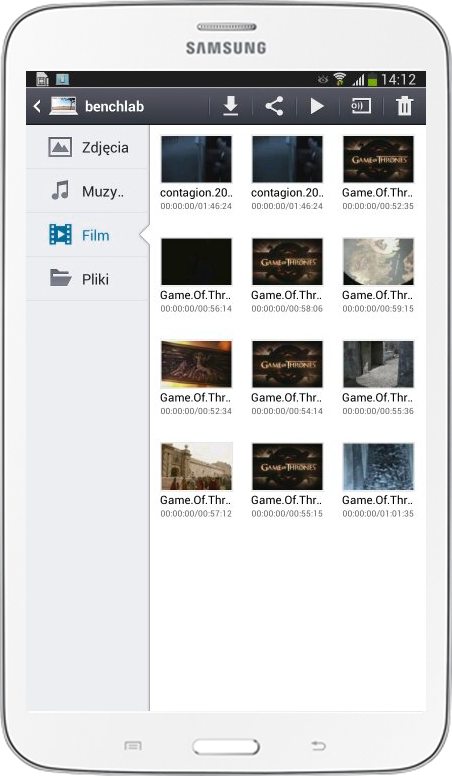Open the Game.Of.Thr.. video lasting 00:55:36
The image size is (452, 776).
pos(378,364)
